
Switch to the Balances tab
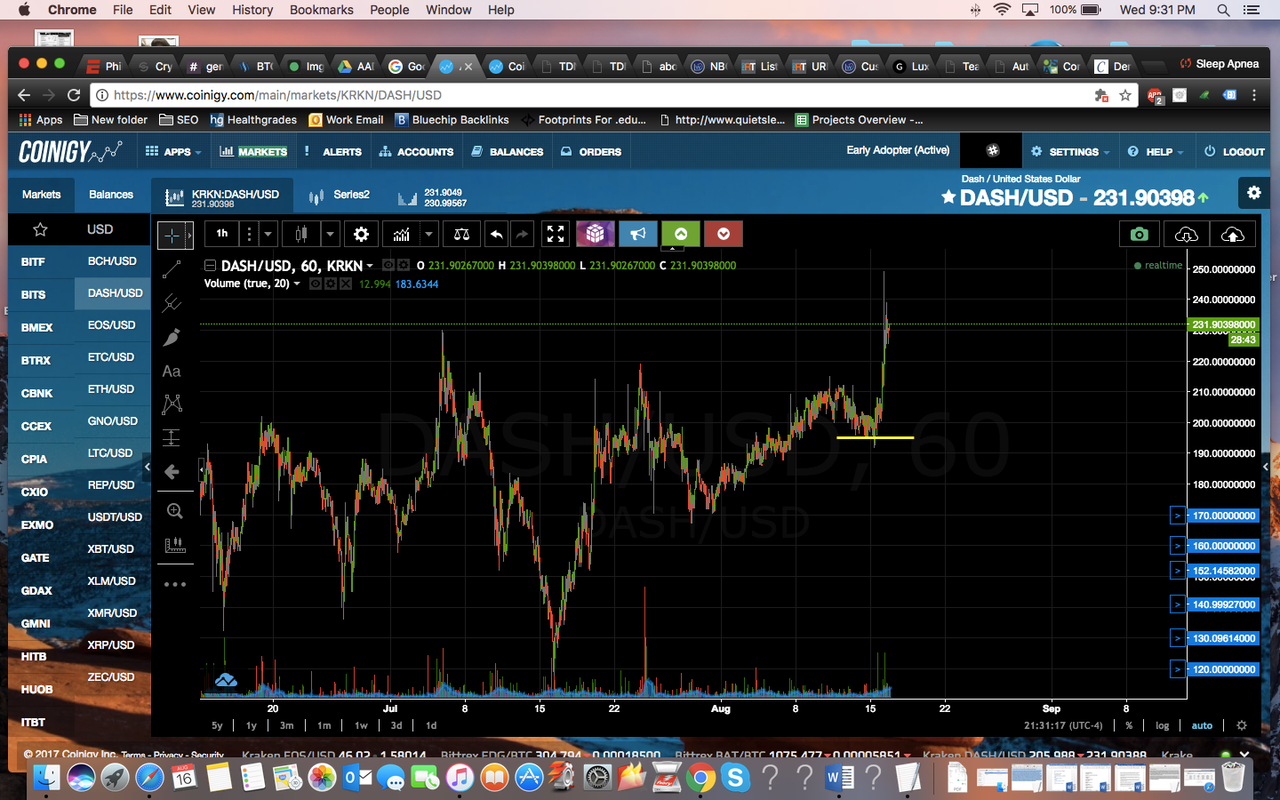point(111,195)
